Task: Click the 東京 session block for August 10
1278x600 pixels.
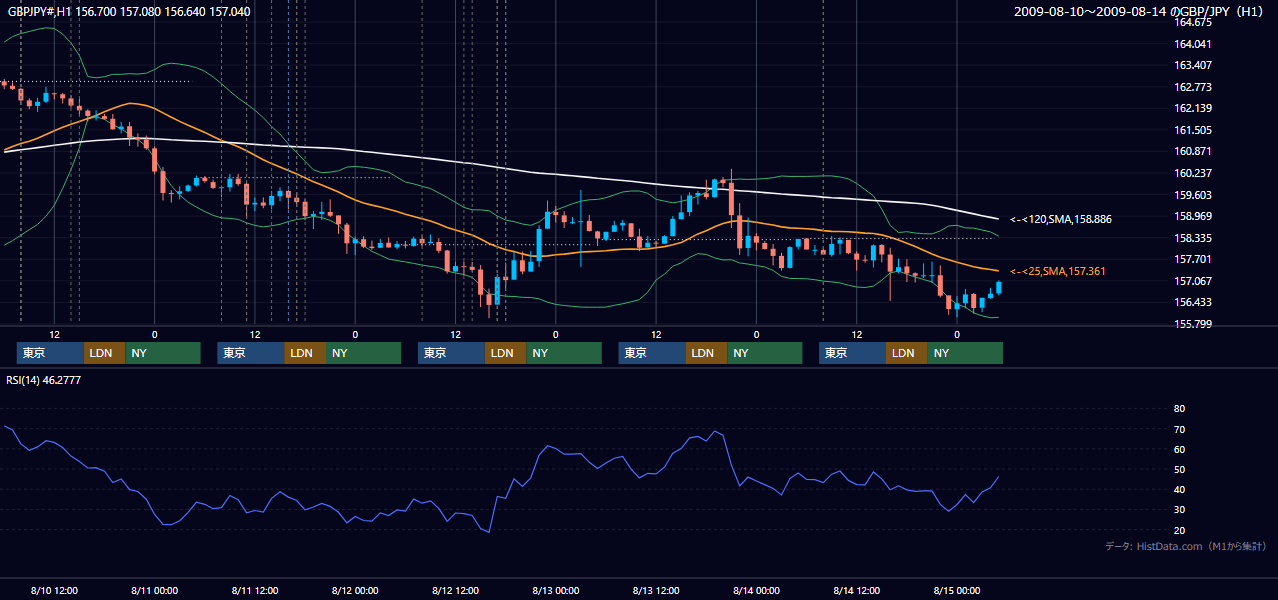Action: pos(50,353)
